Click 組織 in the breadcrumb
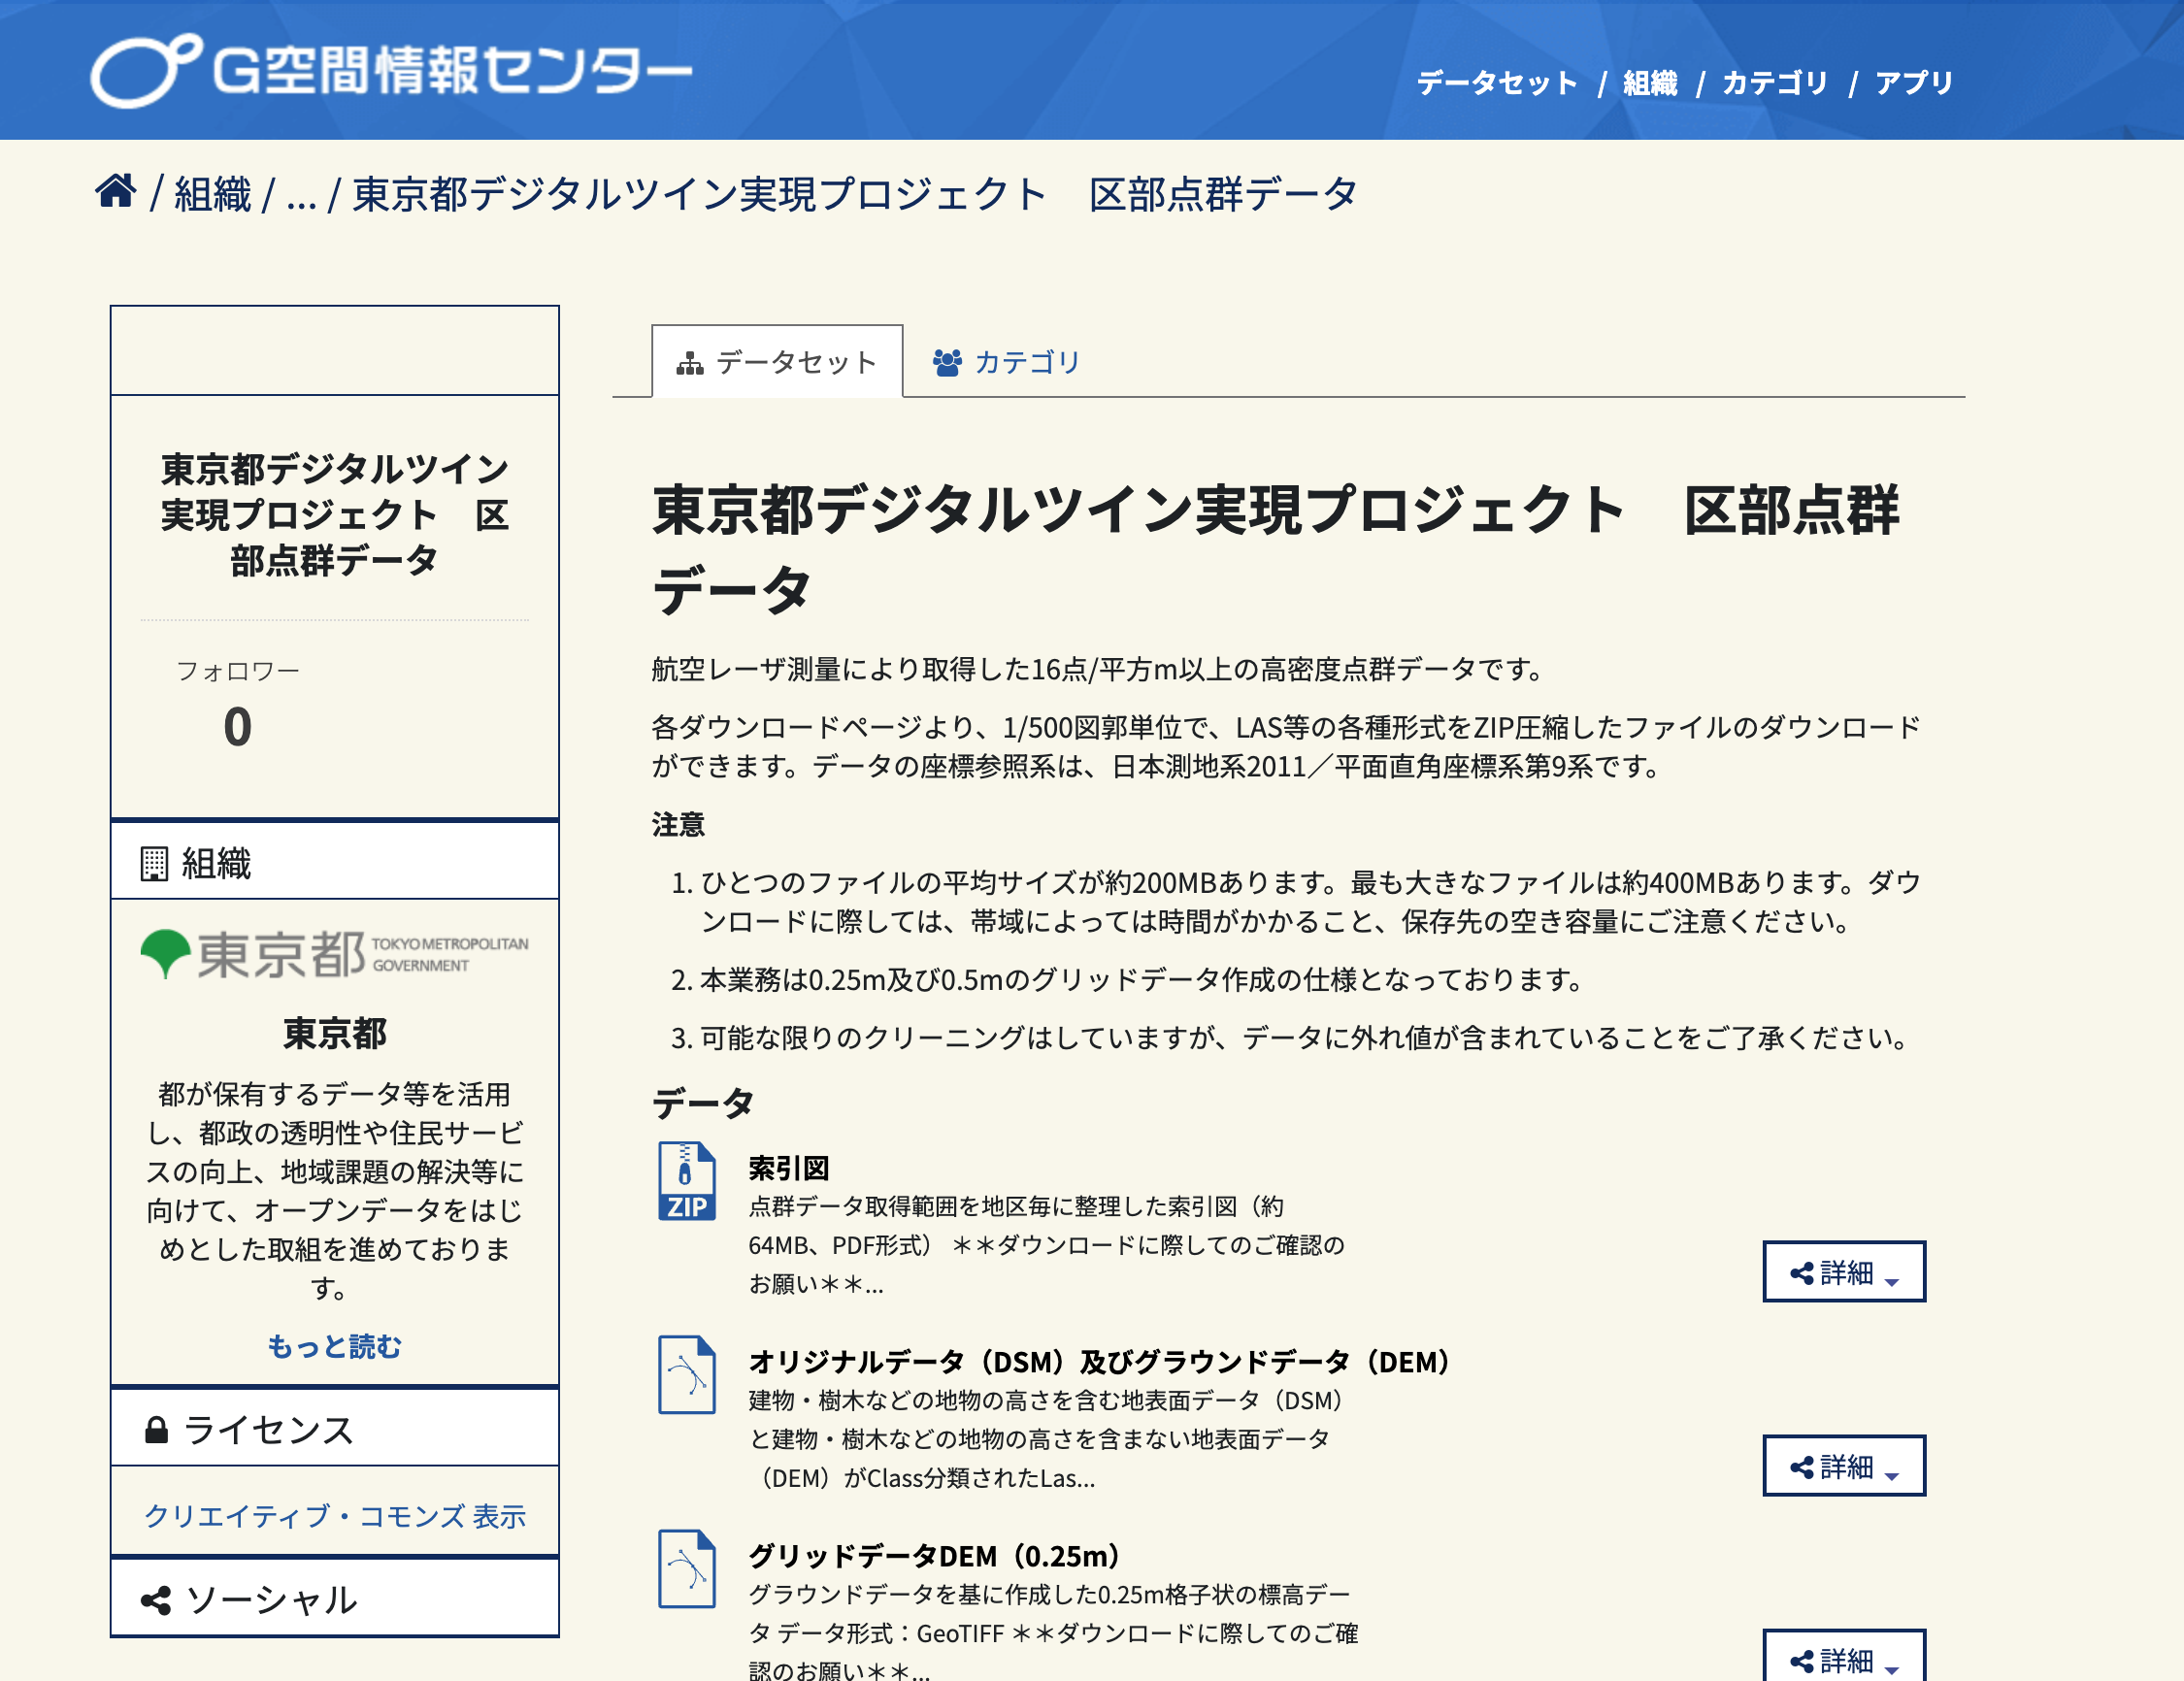 212,194
